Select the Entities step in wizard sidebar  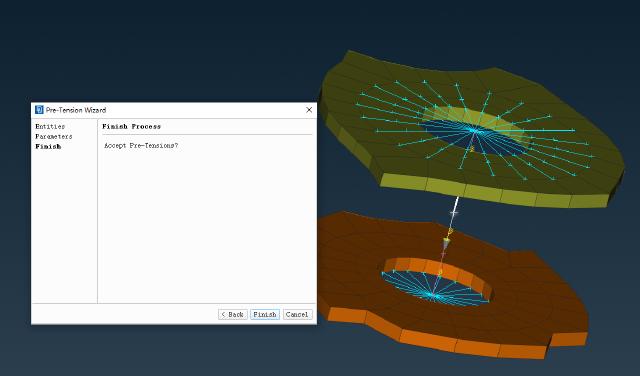50,127
